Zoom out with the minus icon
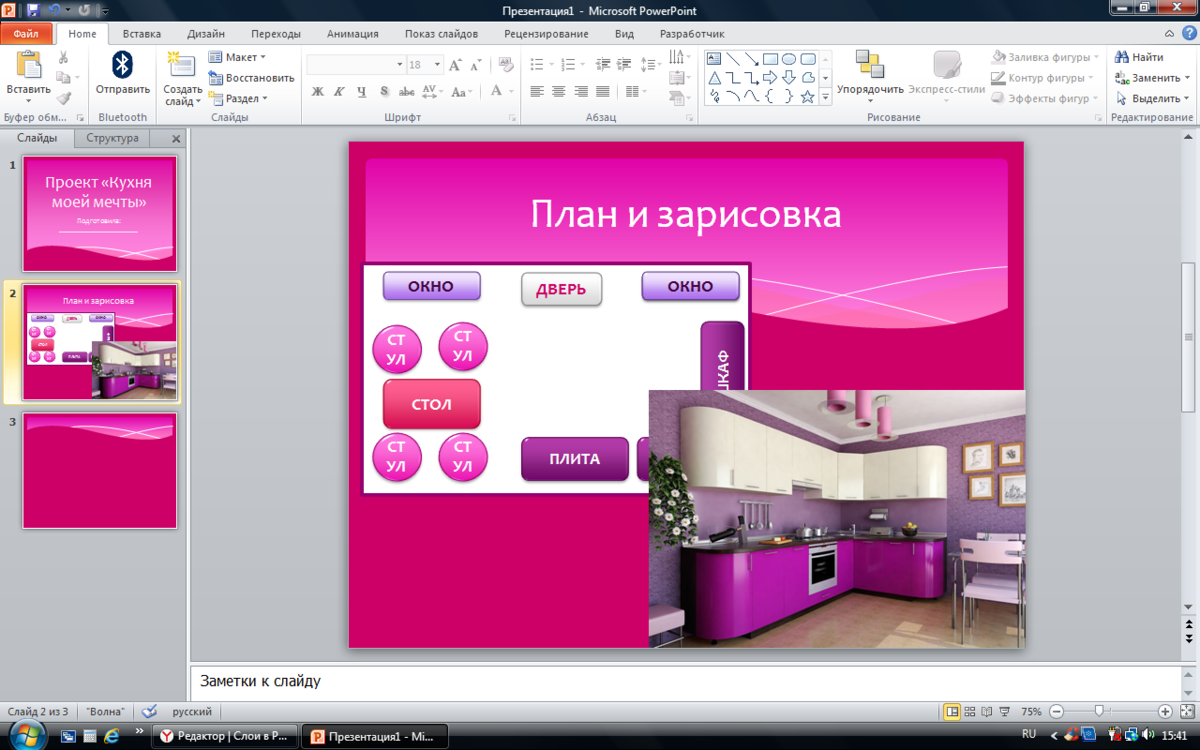 (x=1055, y=711)
